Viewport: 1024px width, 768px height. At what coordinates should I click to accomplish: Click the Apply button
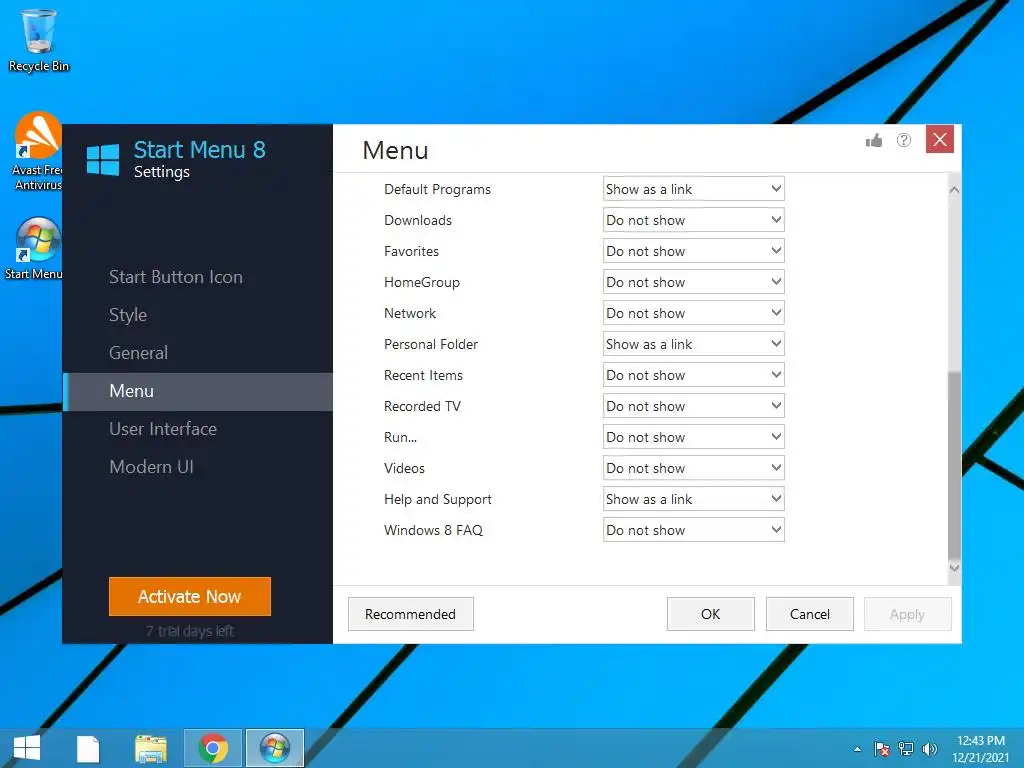908,614
